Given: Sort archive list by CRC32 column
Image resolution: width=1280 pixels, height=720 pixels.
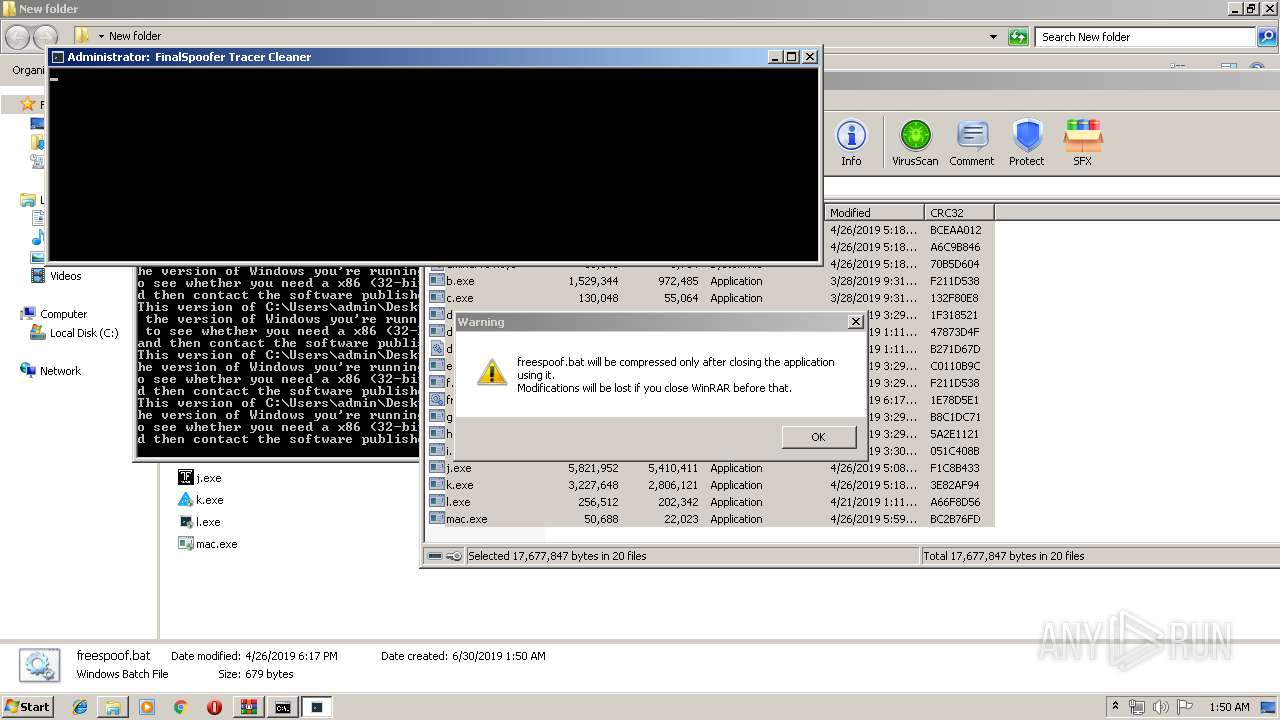Looking at the screenshot, I should click(959, 212).
